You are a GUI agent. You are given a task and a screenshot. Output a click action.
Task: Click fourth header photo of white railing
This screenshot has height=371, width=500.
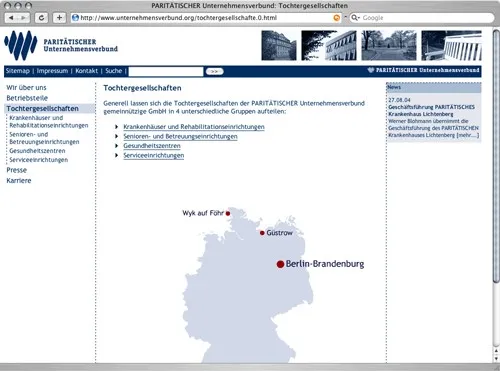(451, 45)
